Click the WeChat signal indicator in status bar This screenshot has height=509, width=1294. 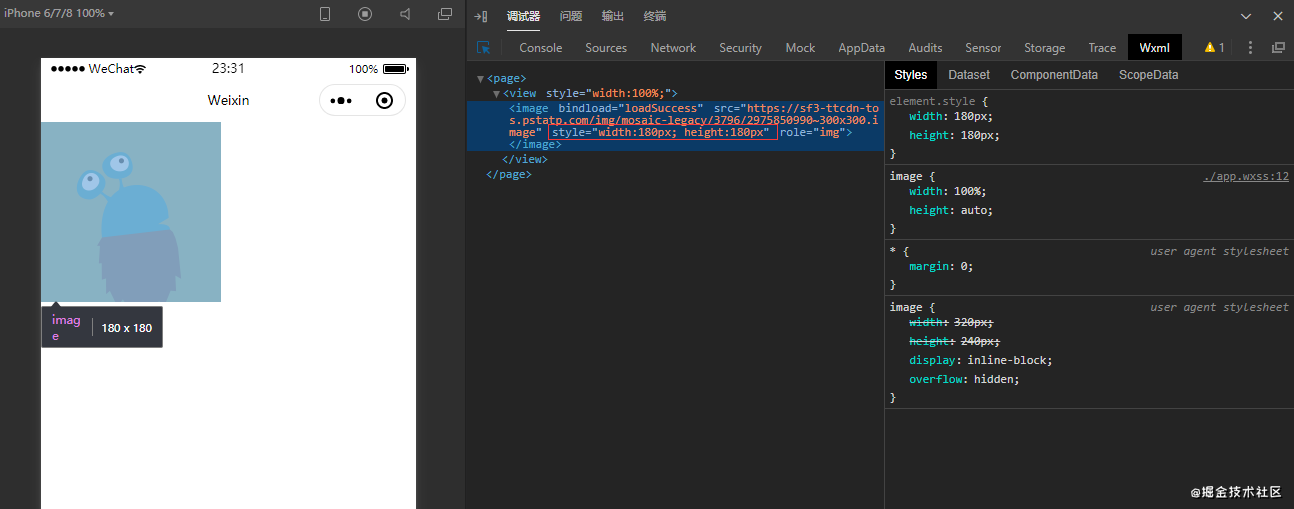(98, 69)
